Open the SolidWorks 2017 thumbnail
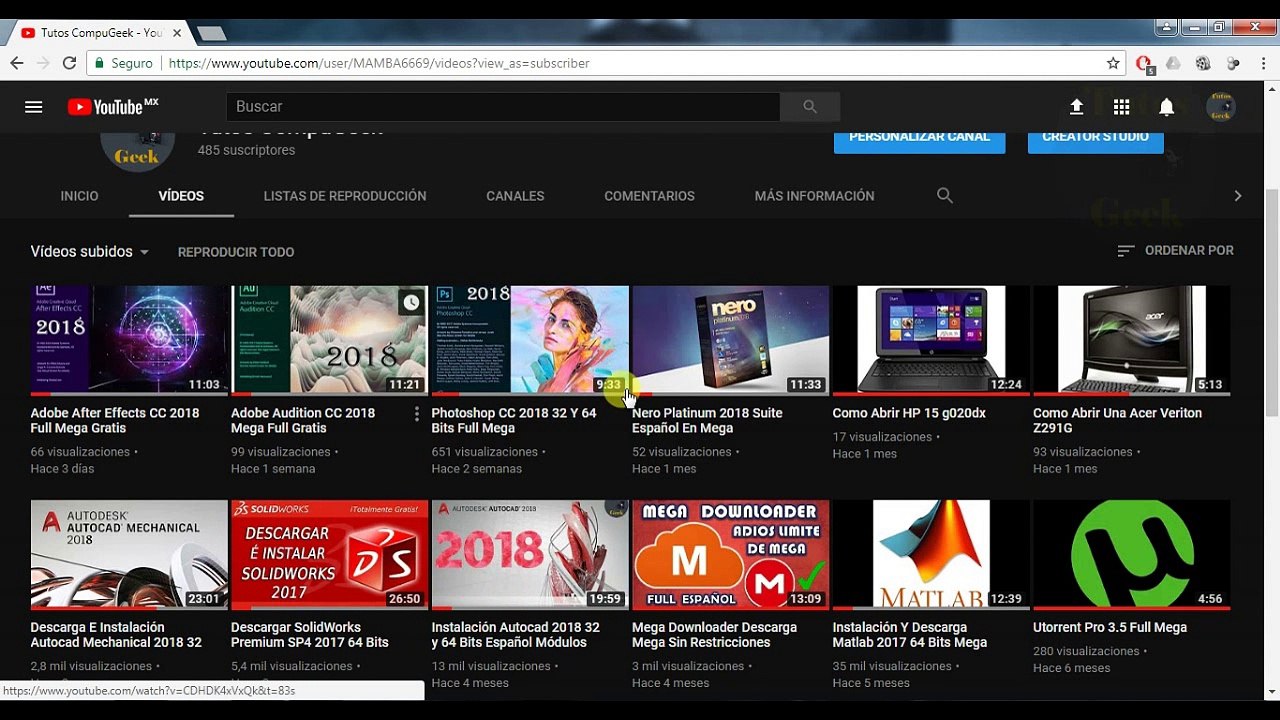The width and height of the screenshot is (1280, 720). pyautogui.click(x=329, y=555)
